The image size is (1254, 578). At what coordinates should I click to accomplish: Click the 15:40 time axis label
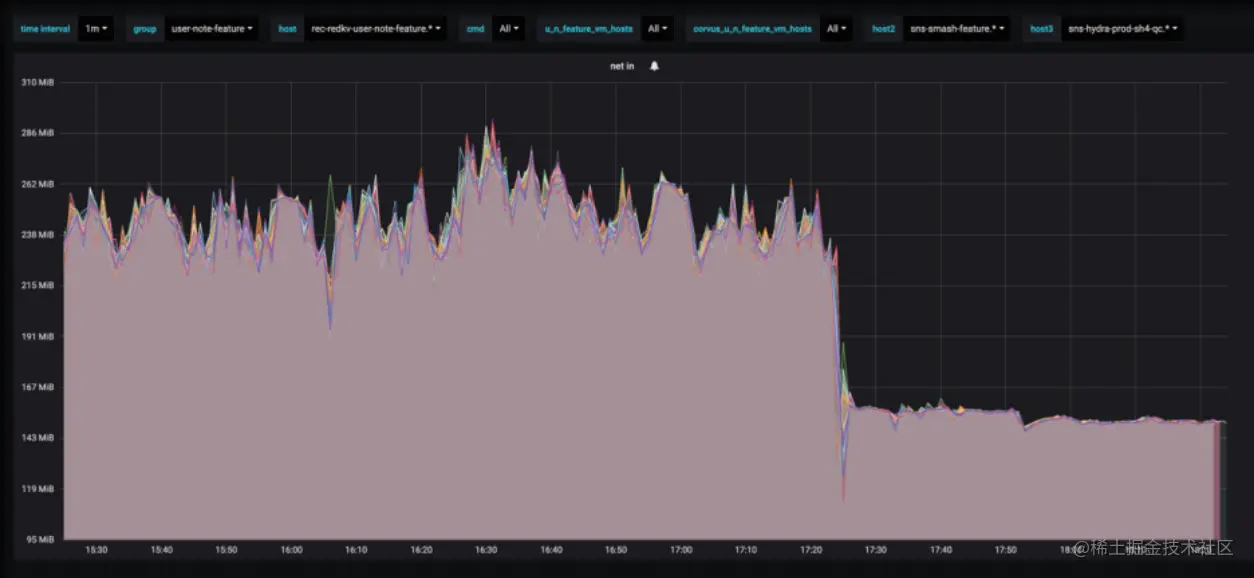point(161,550)
